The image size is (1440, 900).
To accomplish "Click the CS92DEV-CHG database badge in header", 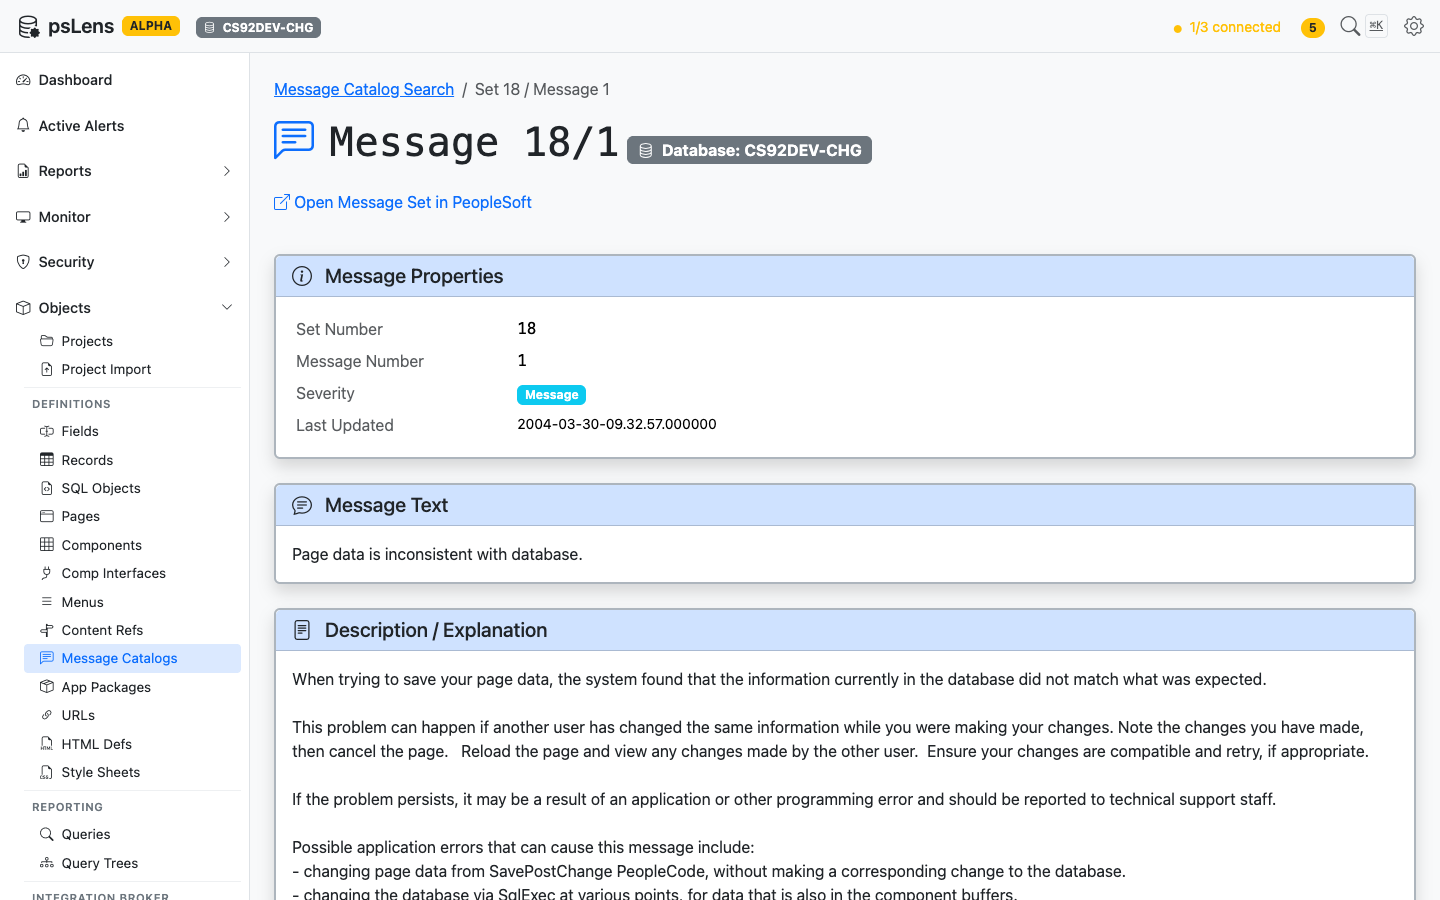I will [x=258, y=27].
